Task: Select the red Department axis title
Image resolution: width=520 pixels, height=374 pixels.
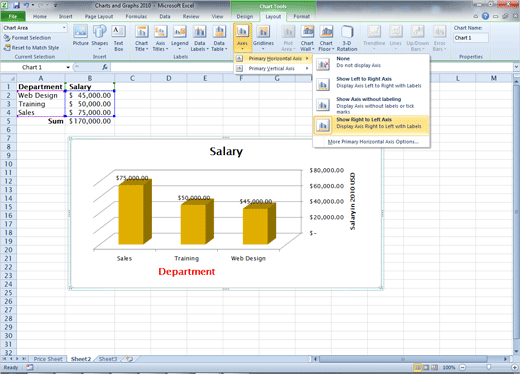Action: point(187,271)
